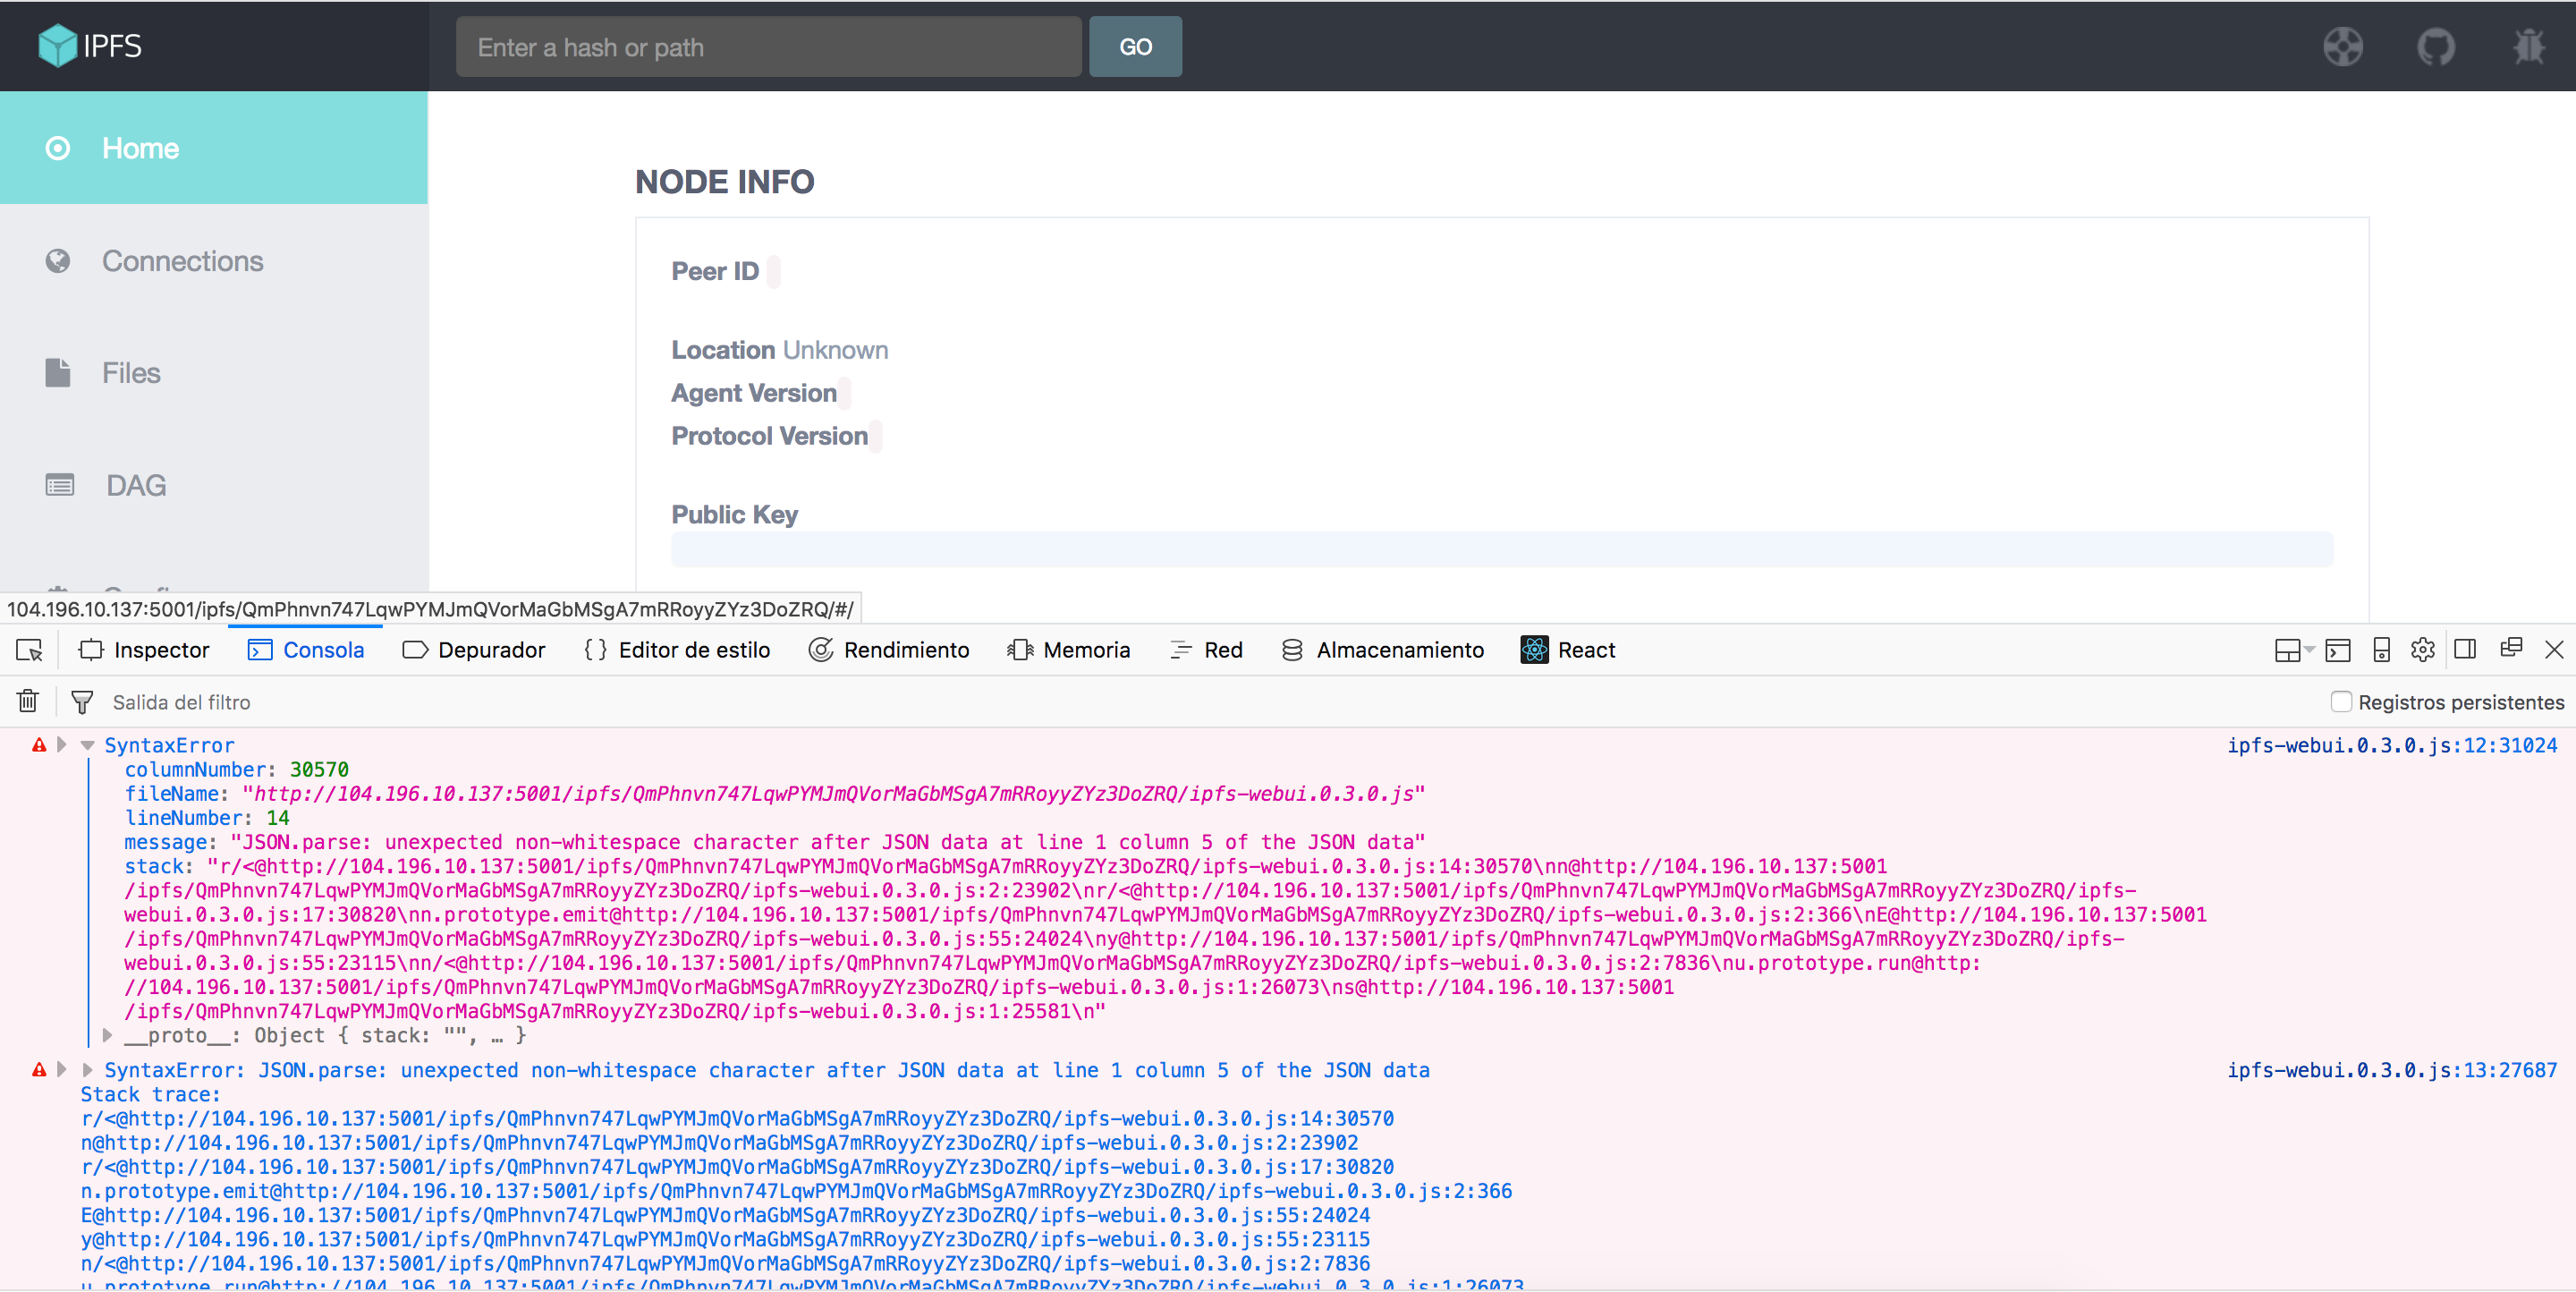Switch to the Red devtools tab
This screenshot has height=1292, width=2576.
1206,649
